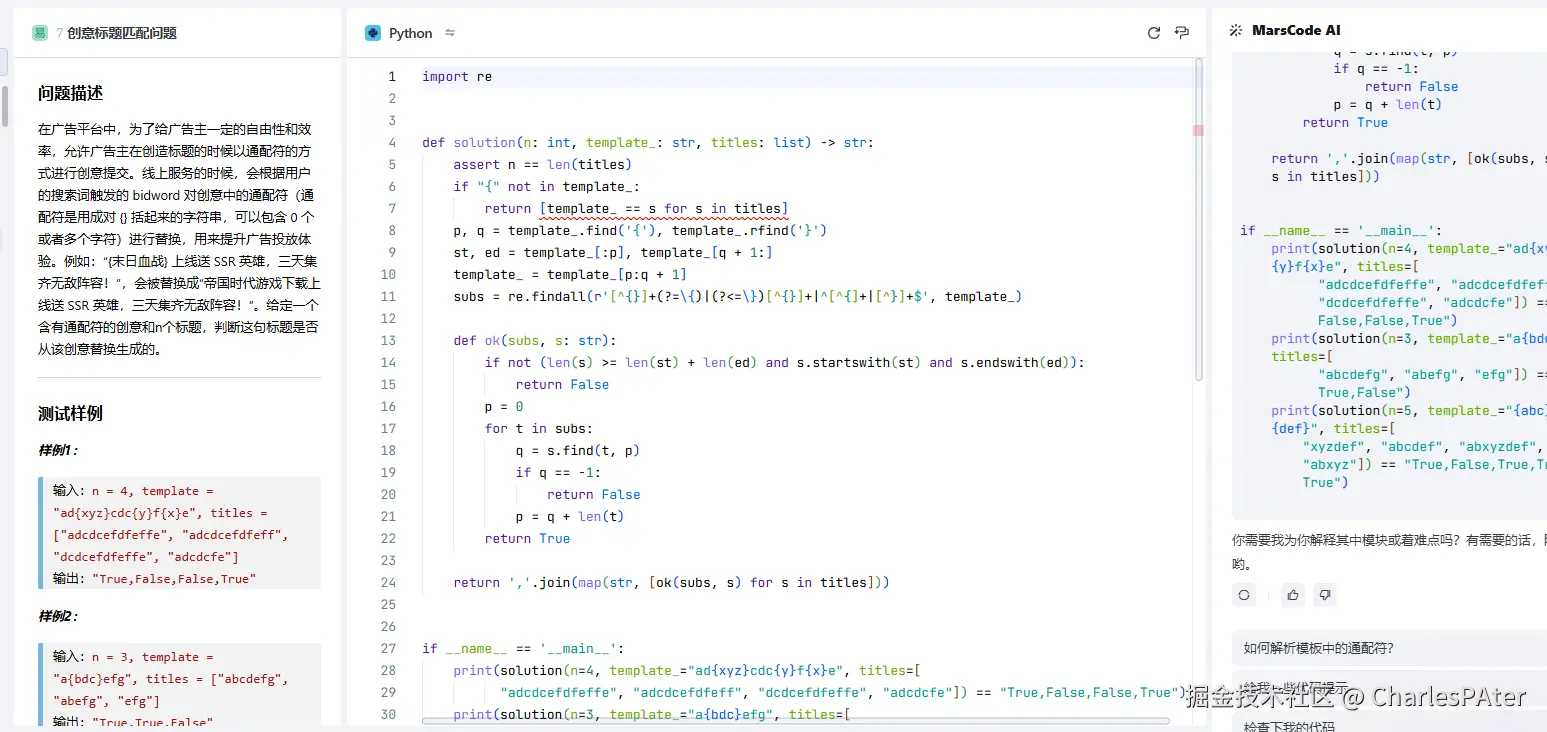This screenshot has height=732, width=1547.
Task: Select suggestion 给我一些代码提示
Action: (x=1295, y=688)
